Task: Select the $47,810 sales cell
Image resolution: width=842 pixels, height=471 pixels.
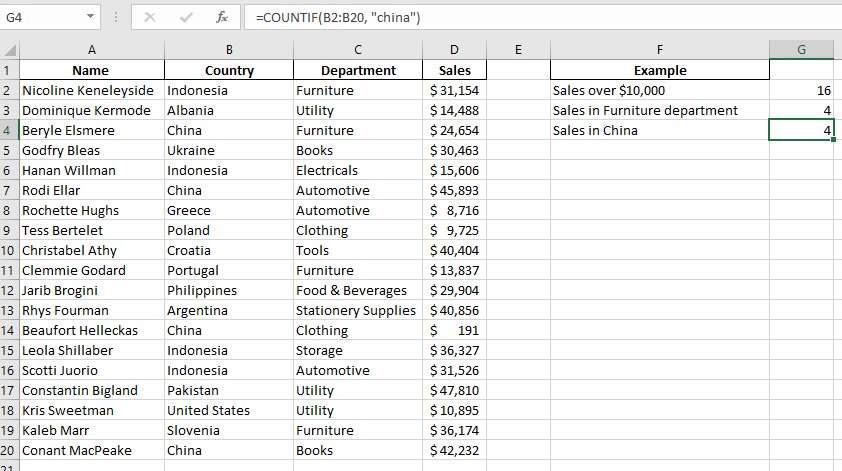Action: [x=455, y=390]
